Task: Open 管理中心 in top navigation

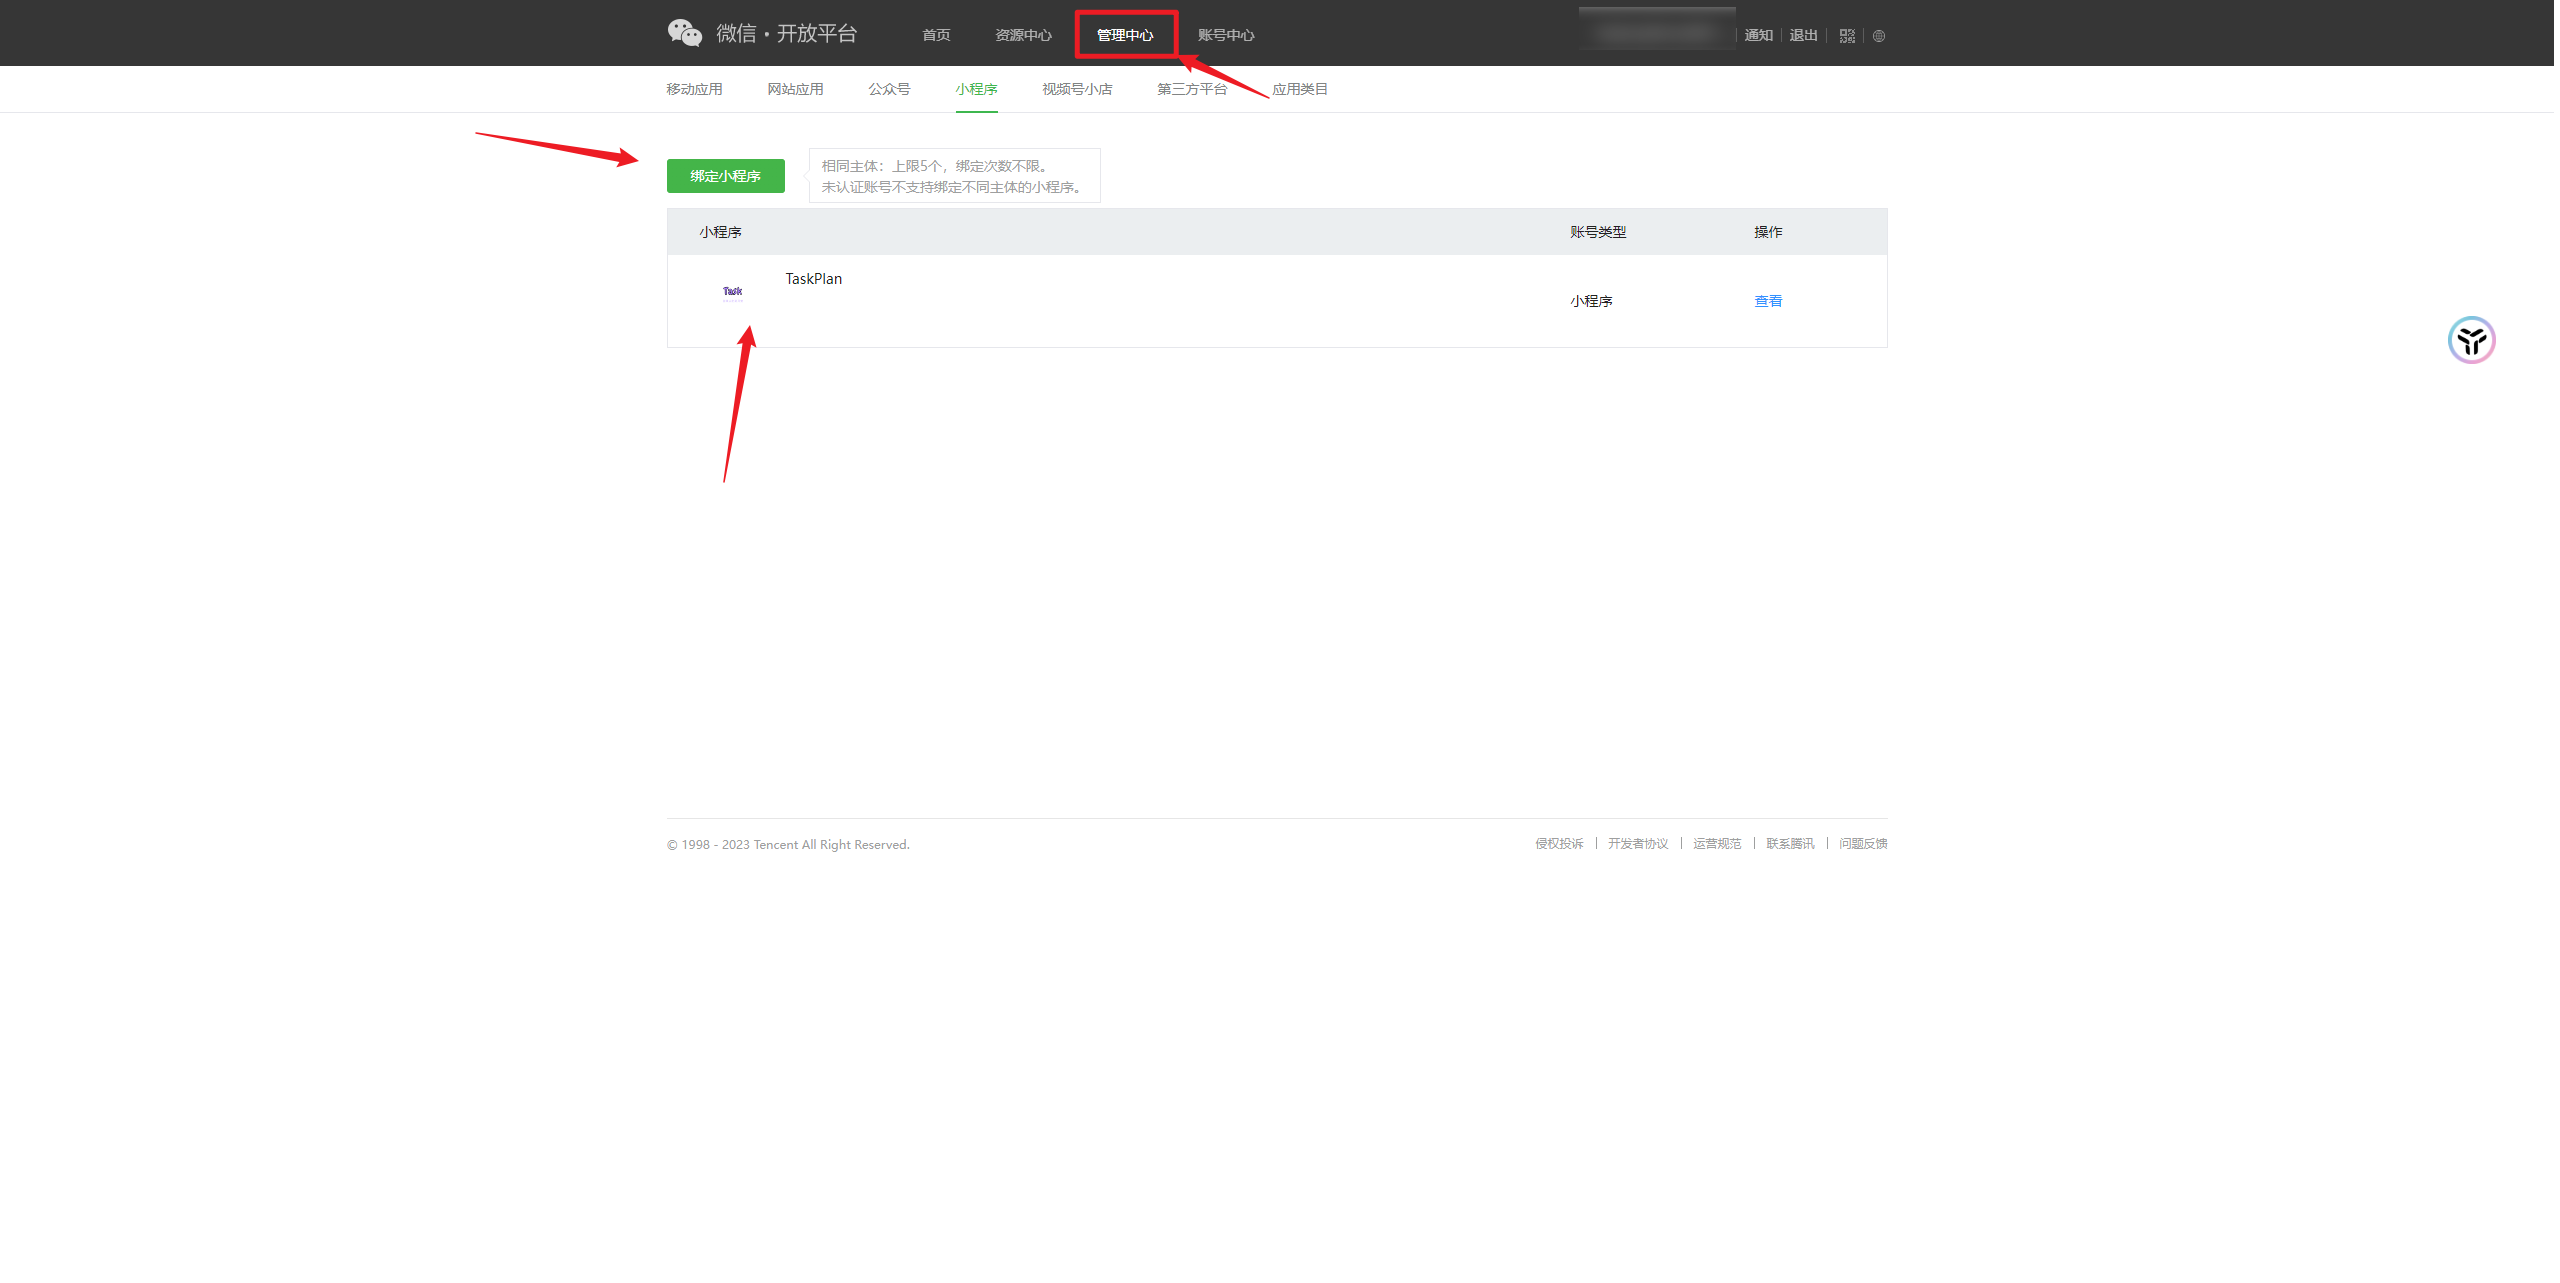Action: [x=1125, y=35]
